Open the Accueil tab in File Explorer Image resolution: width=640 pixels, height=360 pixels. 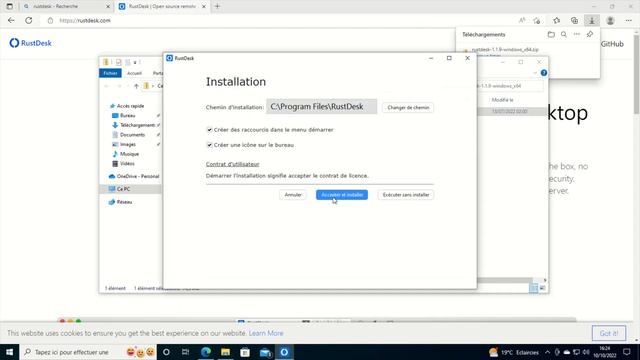(134, 73)
